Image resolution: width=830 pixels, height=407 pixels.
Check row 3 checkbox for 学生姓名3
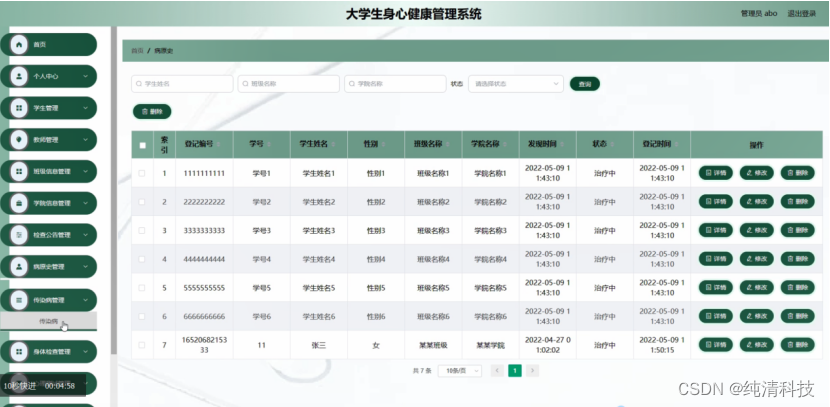click(x=142, y=230)
